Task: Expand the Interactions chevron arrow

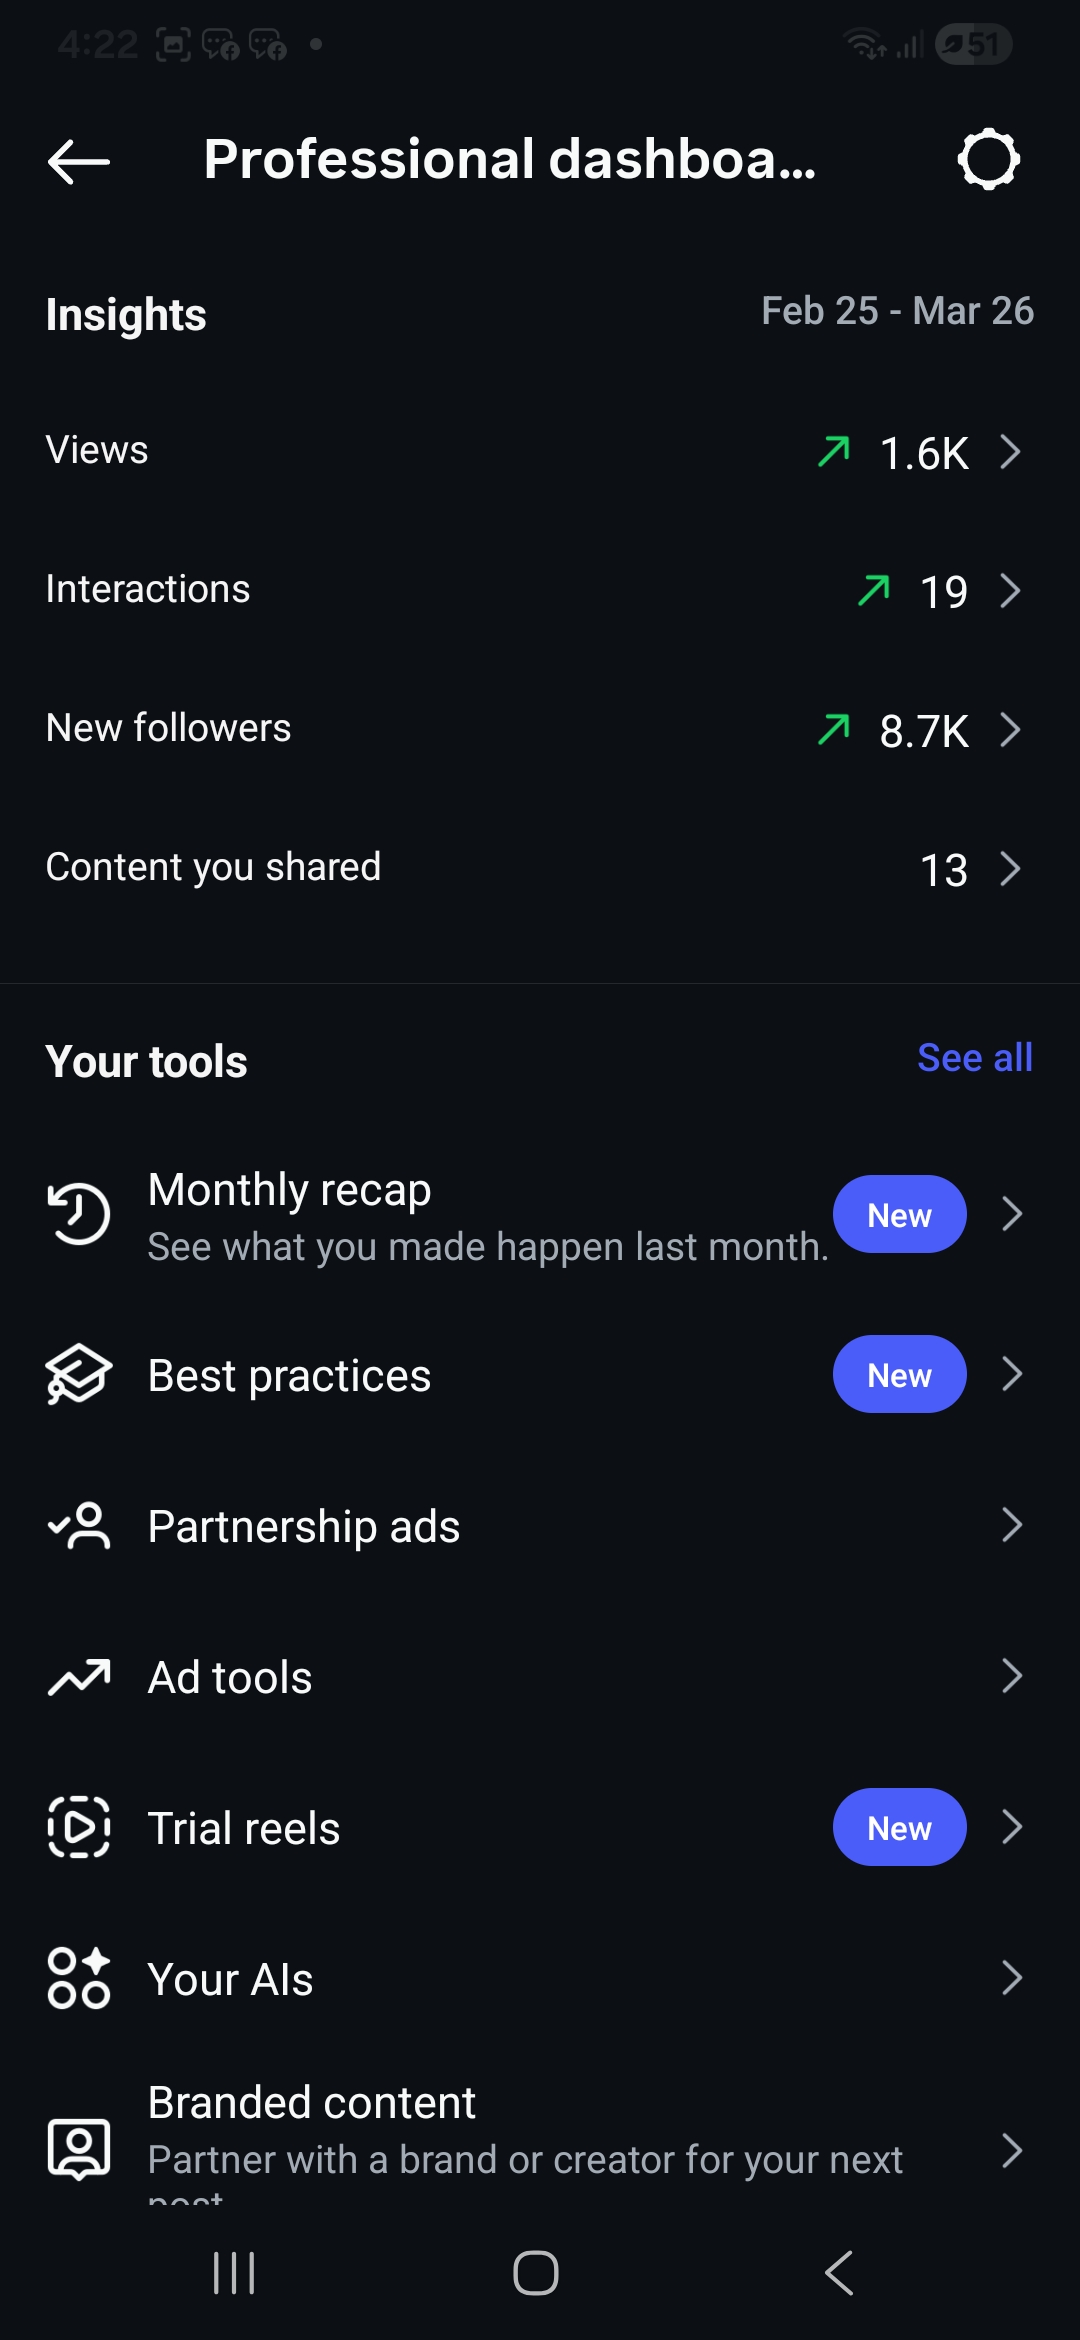Action: tap(1010, 591)
